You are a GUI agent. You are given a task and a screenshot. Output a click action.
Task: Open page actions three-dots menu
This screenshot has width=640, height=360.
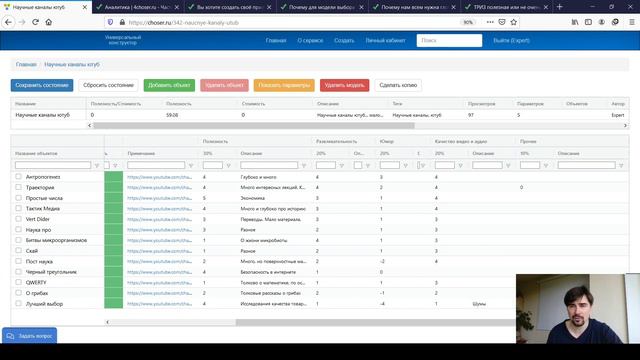tap(490, 22)
